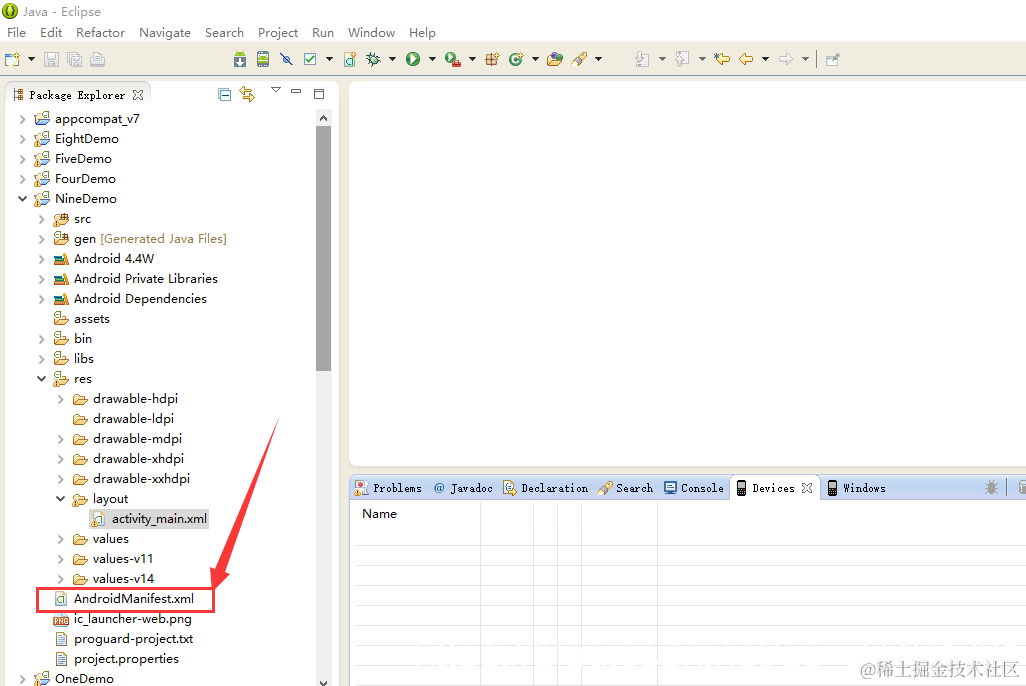Open the File menu

coord(16,33)
